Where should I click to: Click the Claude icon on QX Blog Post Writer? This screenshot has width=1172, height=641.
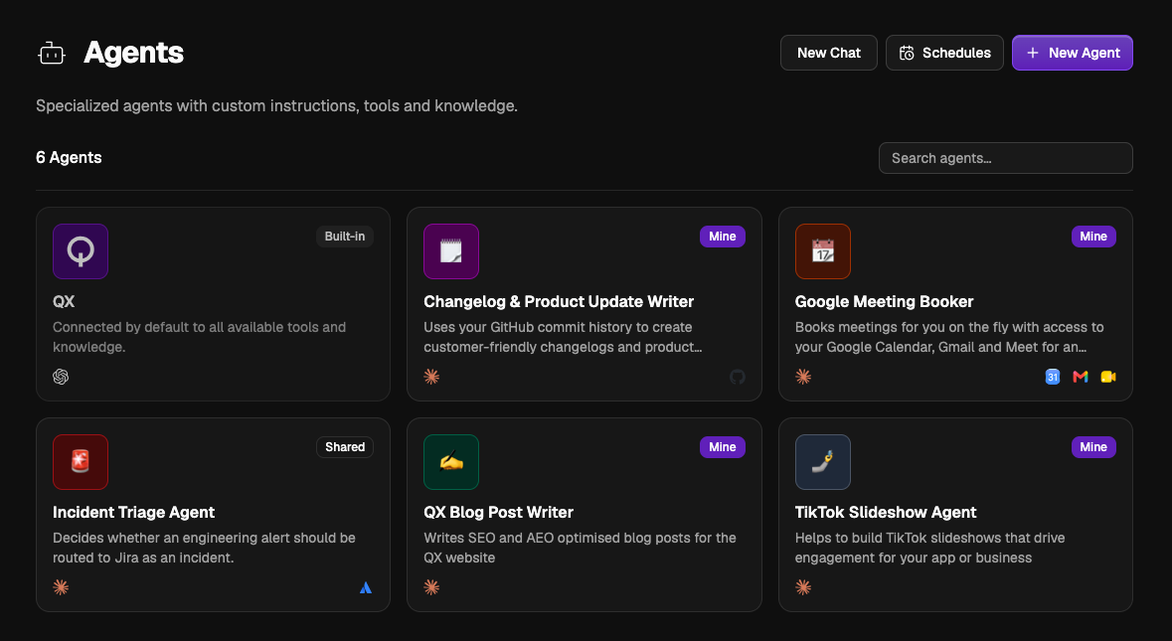(432, 588)
